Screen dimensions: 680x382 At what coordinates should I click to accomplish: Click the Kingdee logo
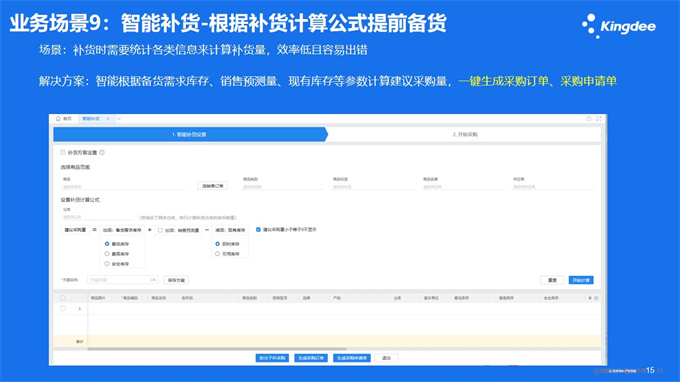pos(619,26)
